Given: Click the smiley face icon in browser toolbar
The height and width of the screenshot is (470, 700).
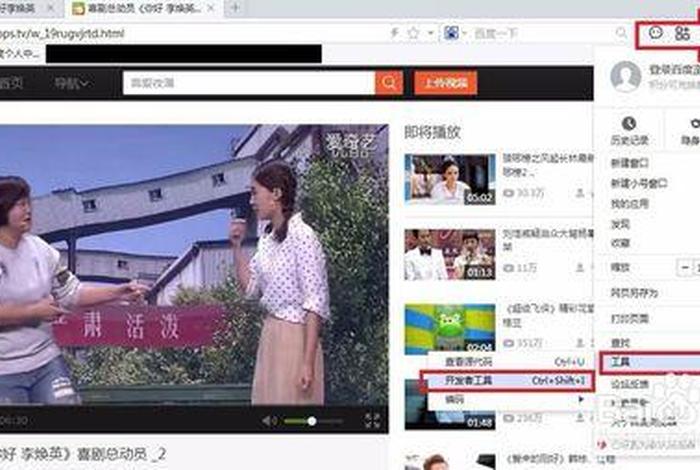Looking at the screenshot, I should coord(656,33).
